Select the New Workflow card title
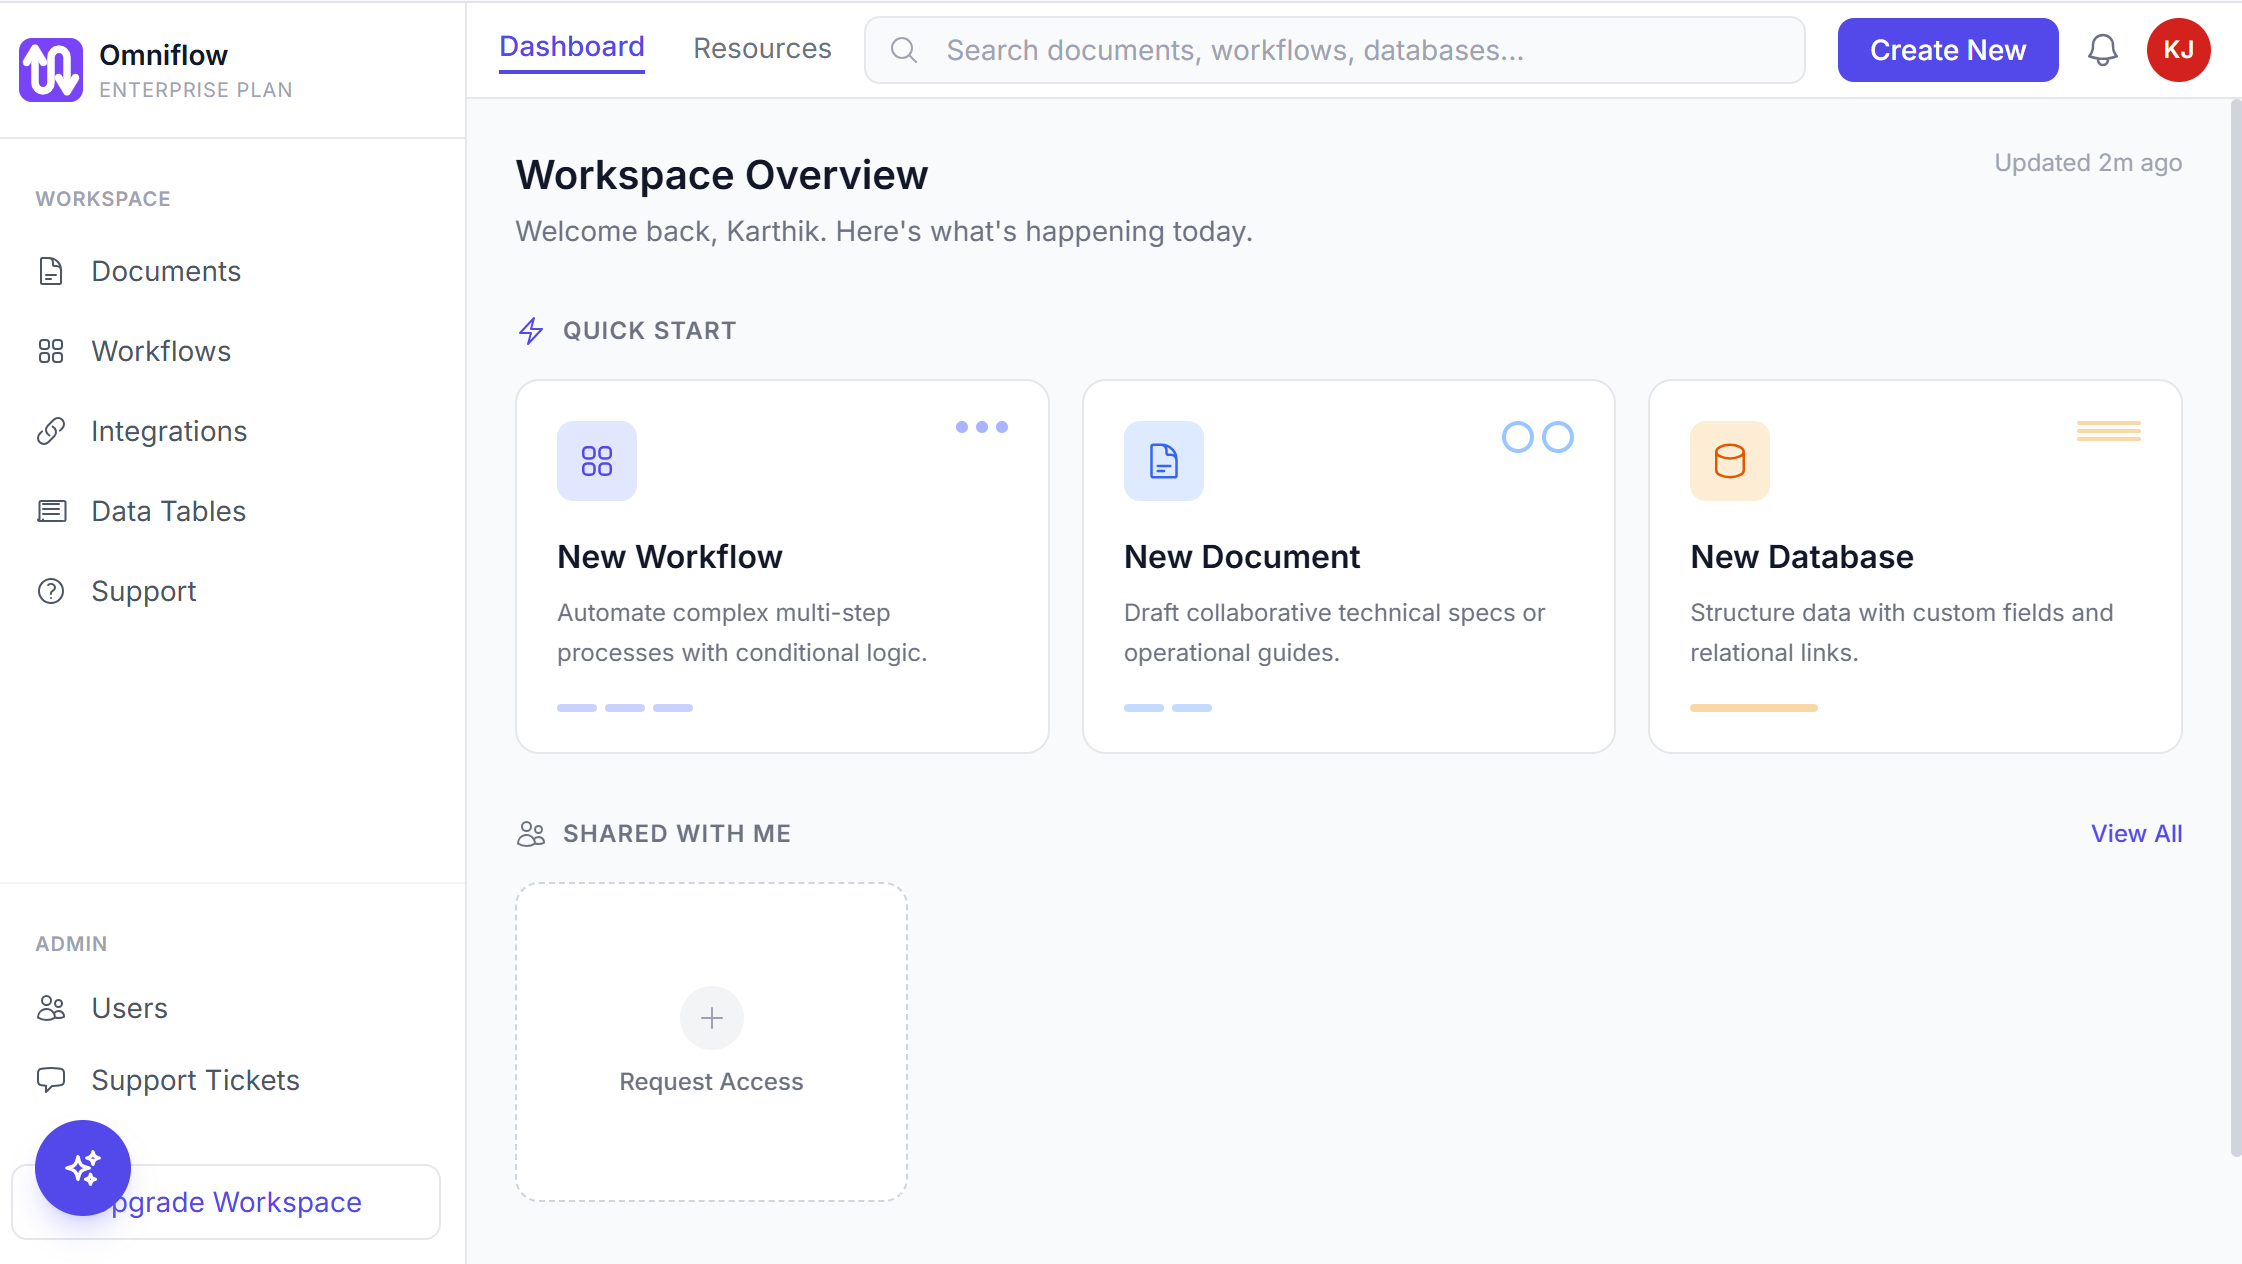The width and height of the screenshot is (2242, 1264). pos(670,557)
